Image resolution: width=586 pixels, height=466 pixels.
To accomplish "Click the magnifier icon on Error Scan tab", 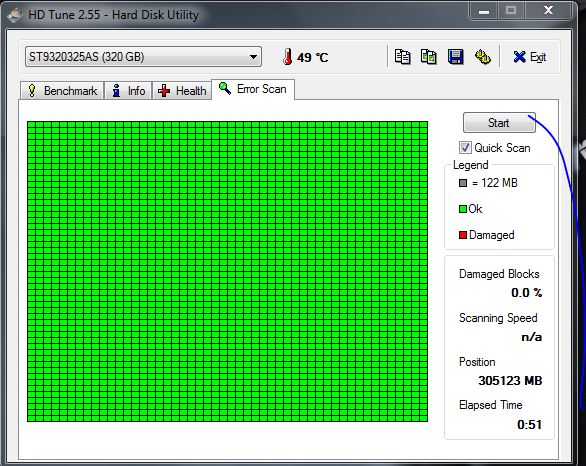I will (x=225, y=89).
